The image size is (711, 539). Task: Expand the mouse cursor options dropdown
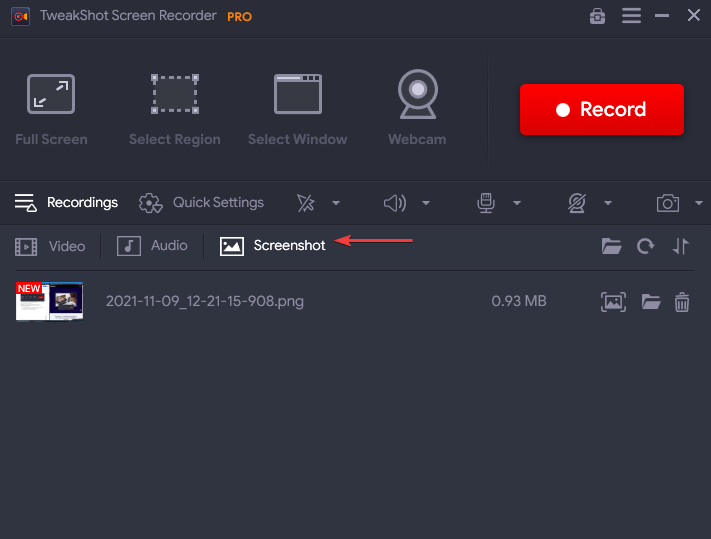coord(336,203)
